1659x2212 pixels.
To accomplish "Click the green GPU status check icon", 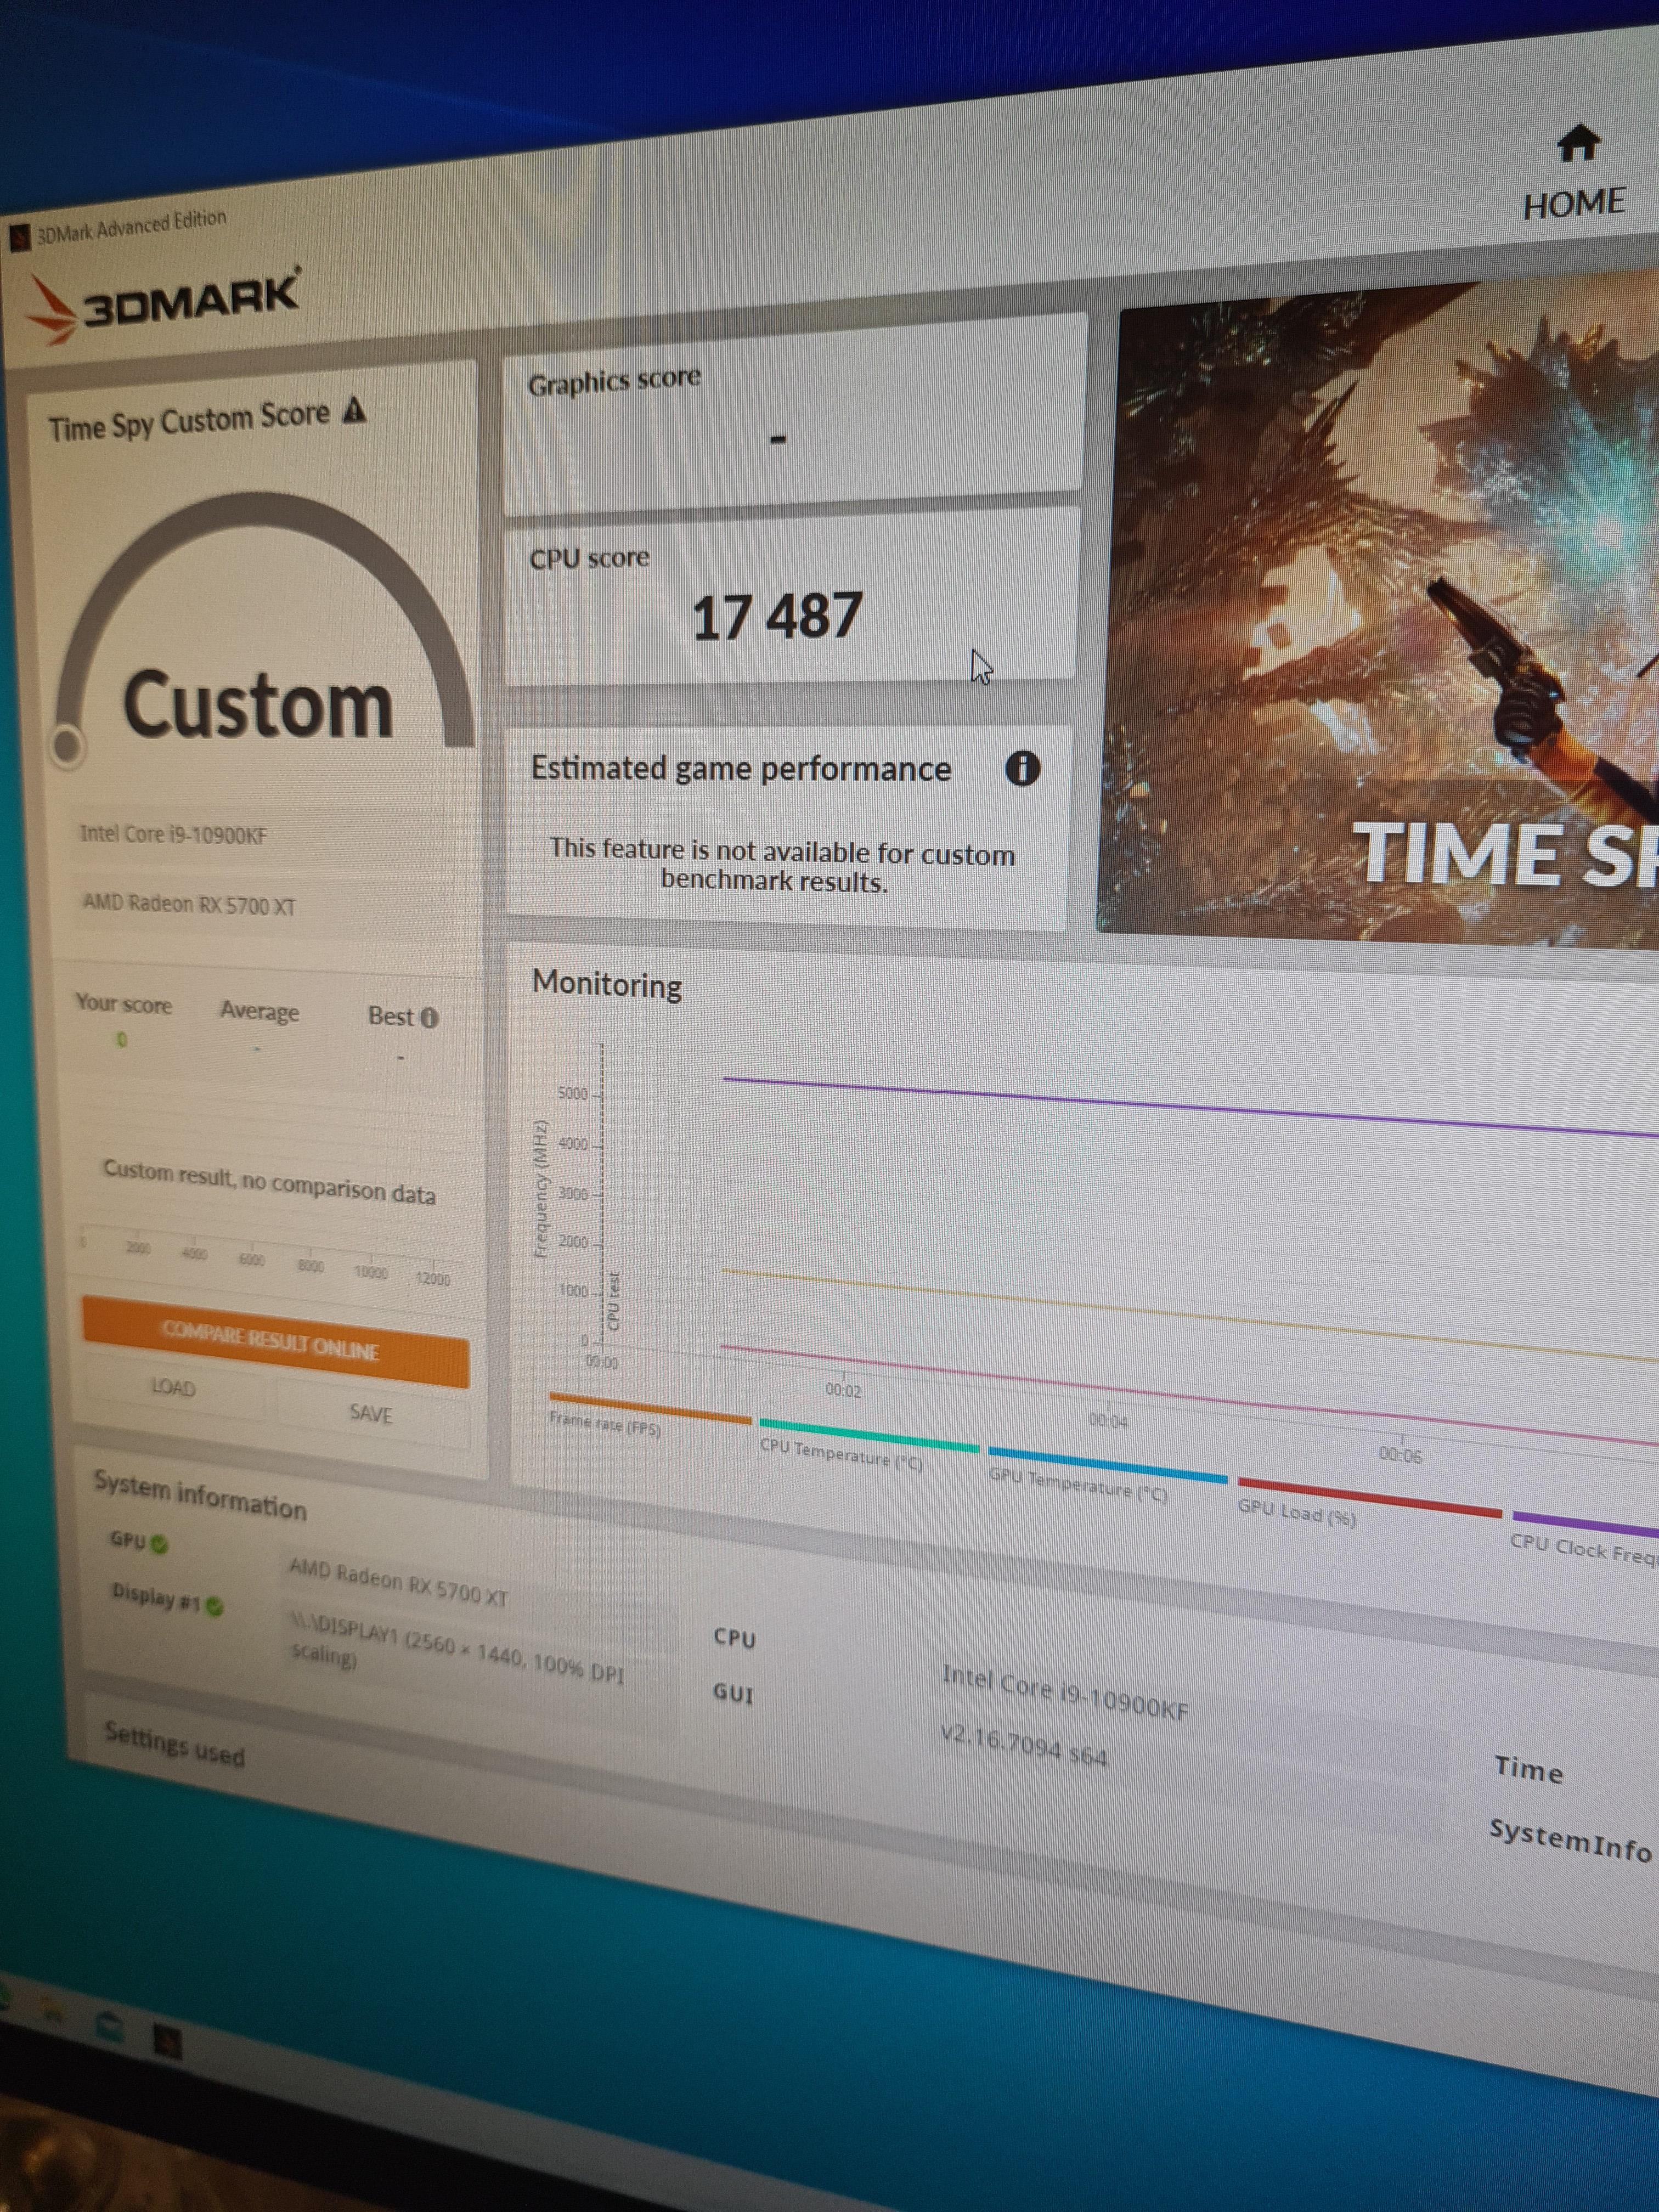I will click(x=160, y=1544).
